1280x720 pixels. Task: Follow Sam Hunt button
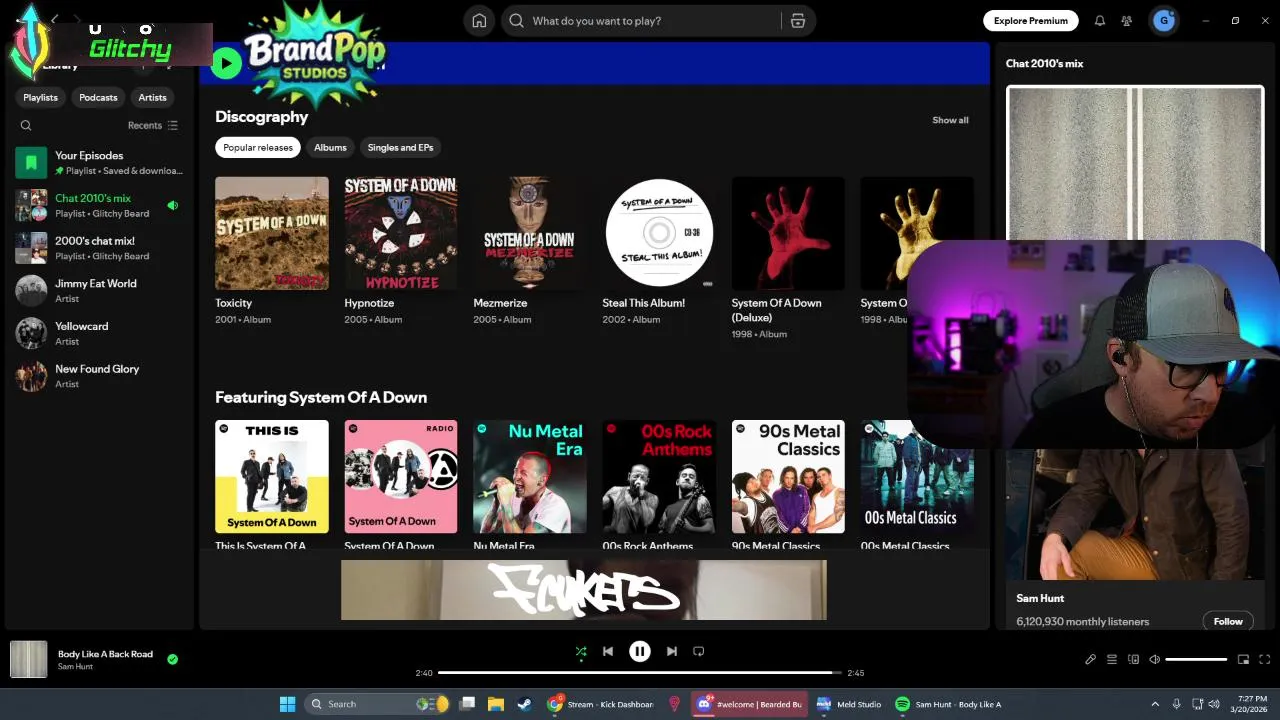pyautogui.click(x=1228, y=621)
